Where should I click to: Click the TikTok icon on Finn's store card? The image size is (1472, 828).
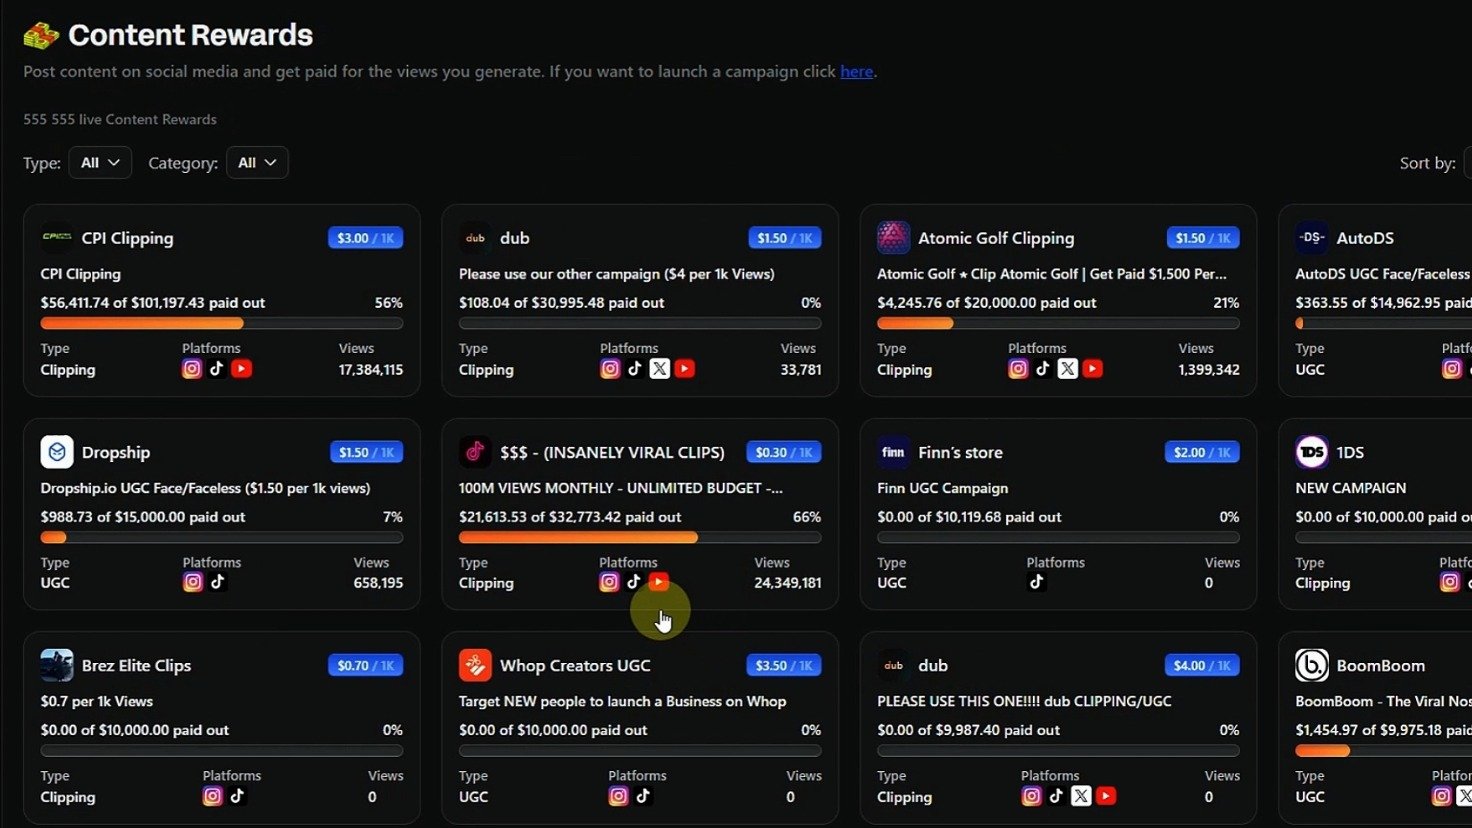tap(1036, 582)
